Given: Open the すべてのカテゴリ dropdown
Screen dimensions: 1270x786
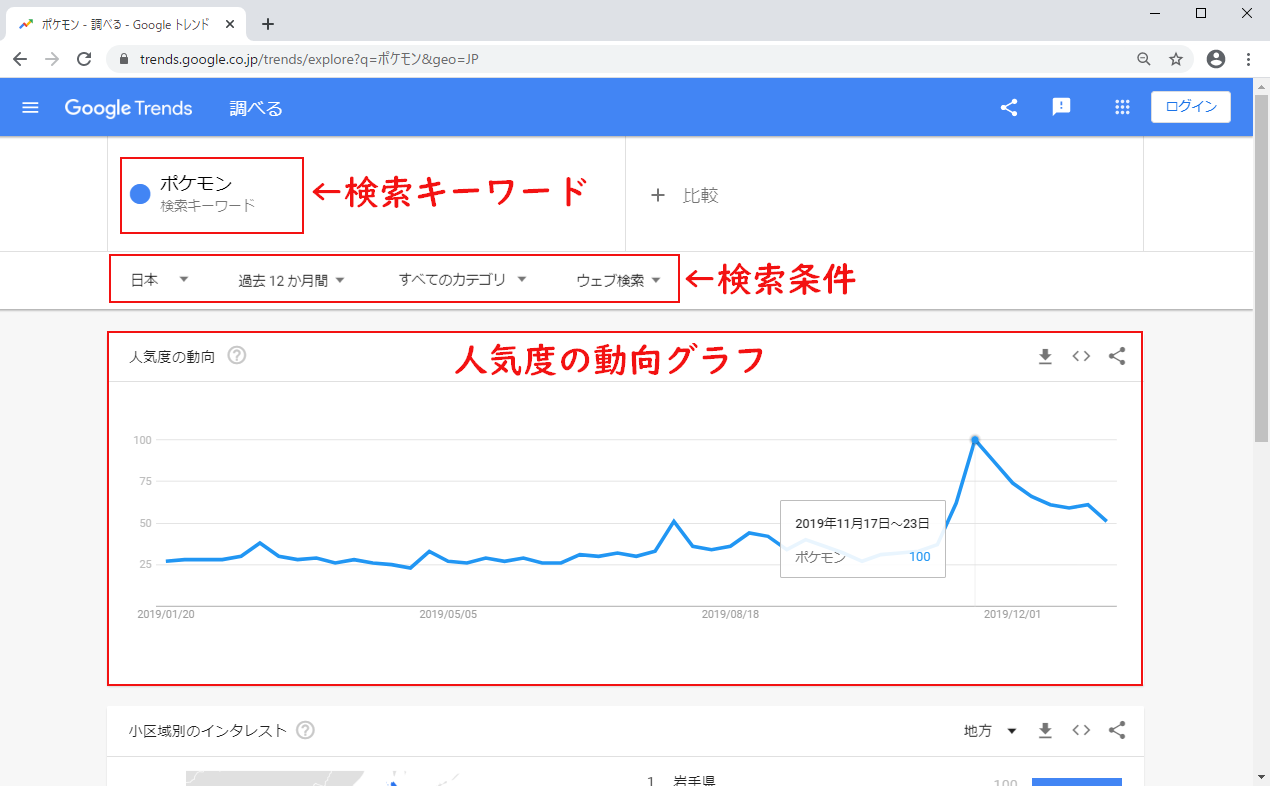Looking at the screenshot, I should pyautogui.click(x=462, y=280).
